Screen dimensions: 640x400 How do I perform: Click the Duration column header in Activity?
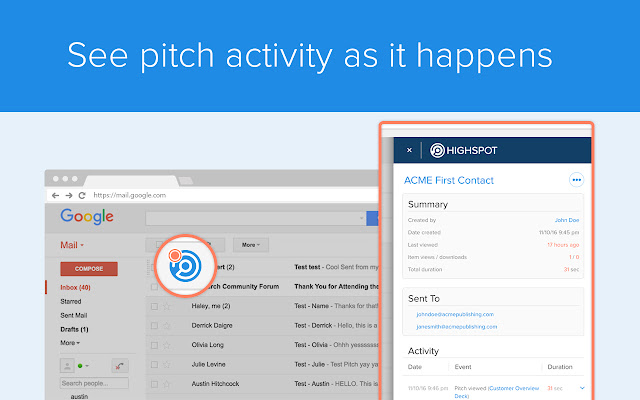[x=560, y=367]
